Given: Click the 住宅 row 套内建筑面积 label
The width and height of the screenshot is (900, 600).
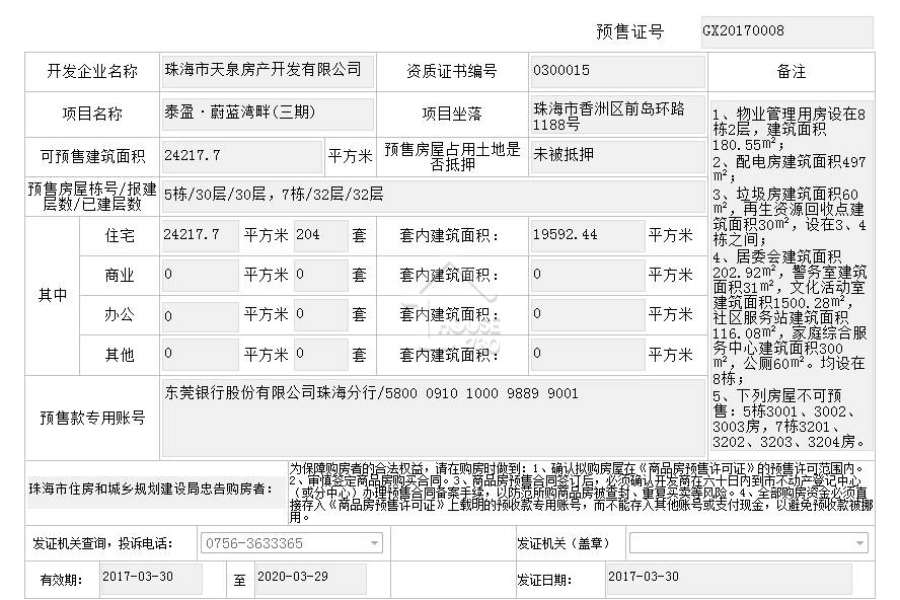Looking at the screenshot, I should [x=449, y=235].
